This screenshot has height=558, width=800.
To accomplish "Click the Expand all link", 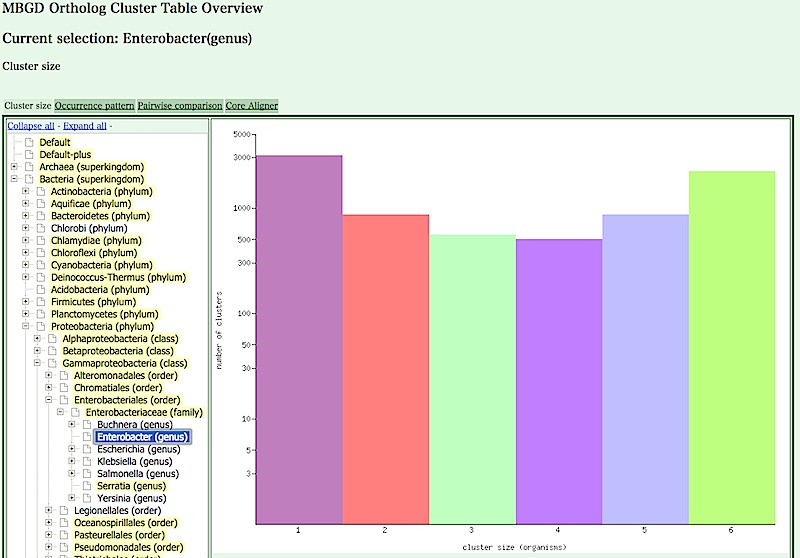I will (x=84, y=126).
